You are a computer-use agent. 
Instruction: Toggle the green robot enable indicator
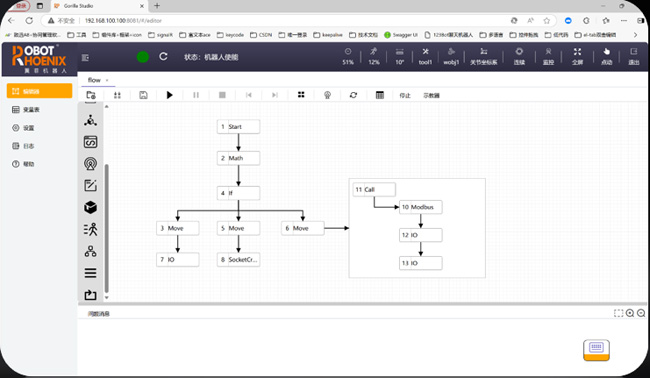pyautogui.click(x=143, y=57)
